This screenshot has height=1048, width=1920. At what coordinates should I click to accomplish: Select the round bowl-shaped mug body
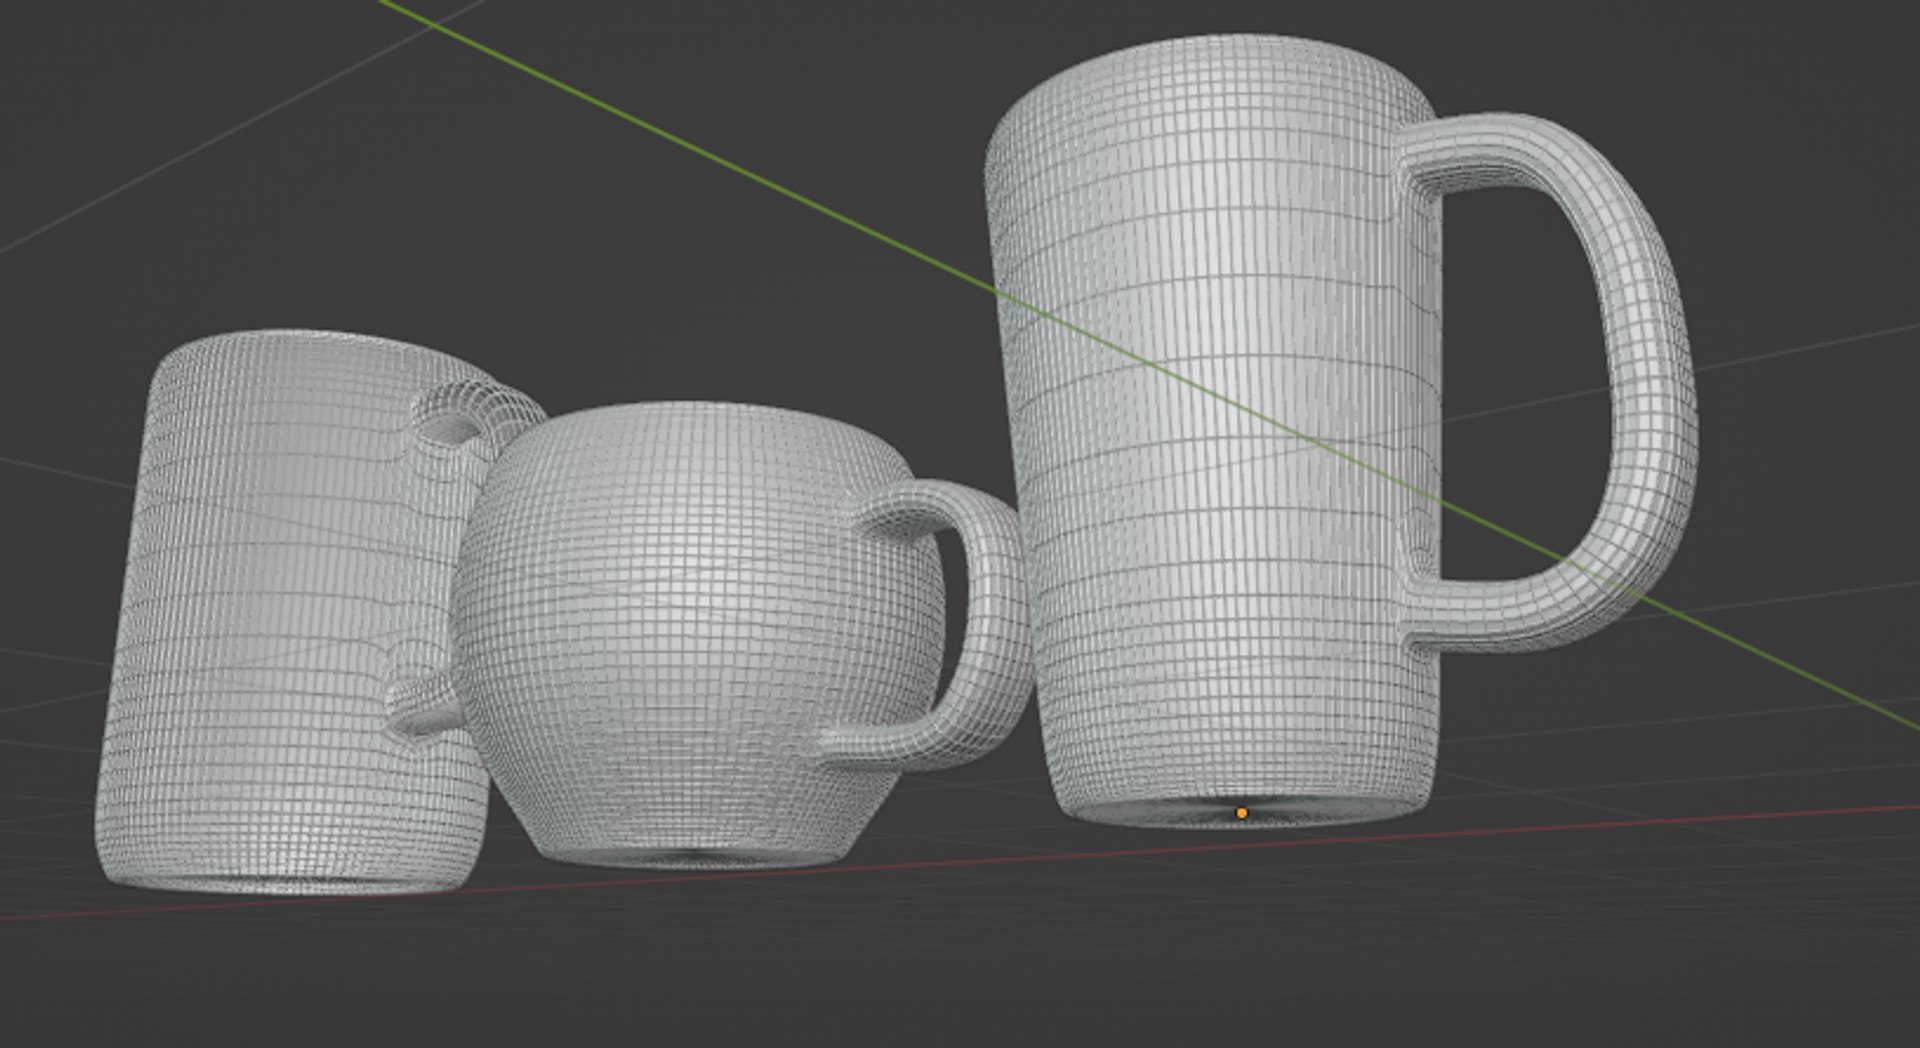tap(700, 635)
